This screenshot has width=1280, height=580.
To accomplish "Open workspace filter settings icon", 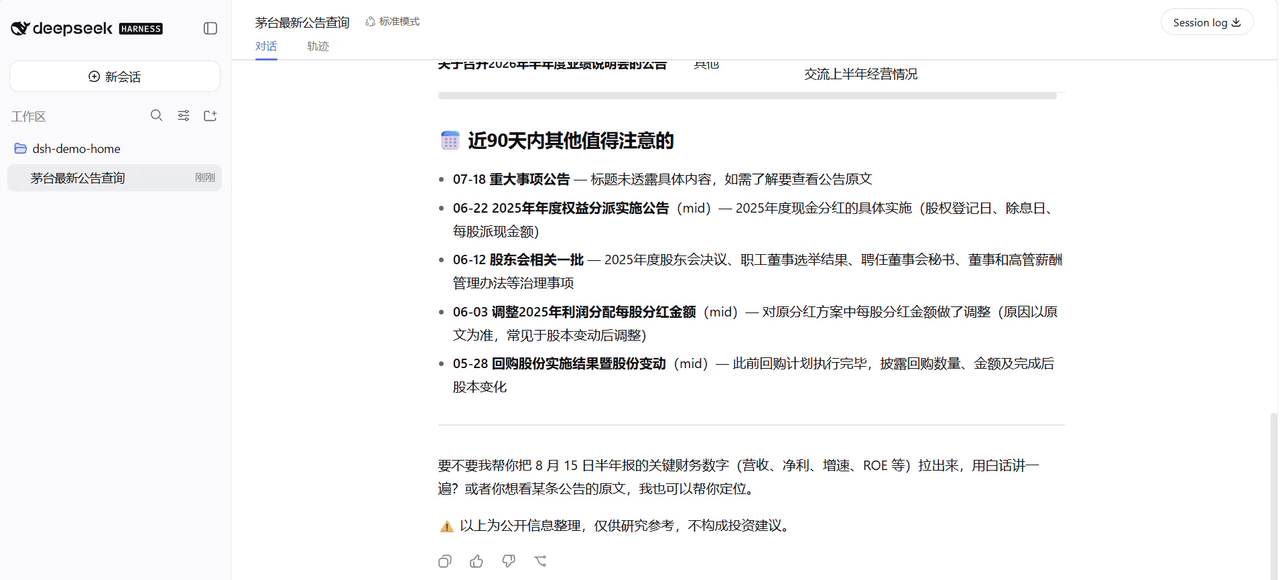I will pos(184,116).
